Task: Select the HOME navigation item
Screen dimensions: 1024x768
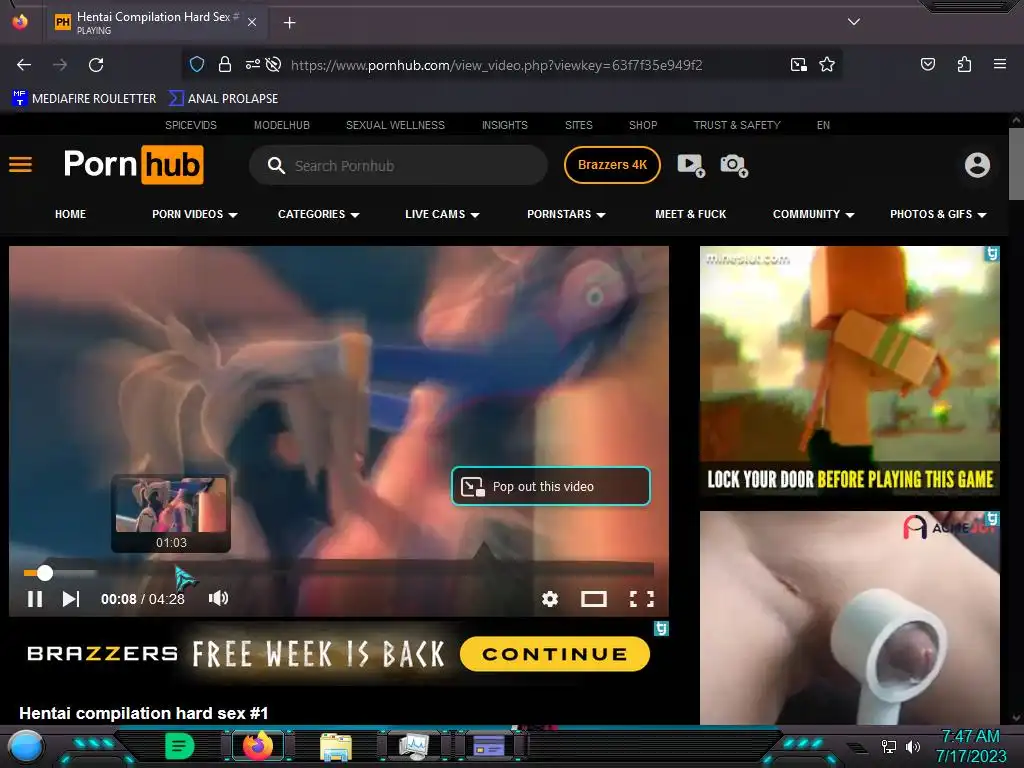Action: (x=71, y=214)
